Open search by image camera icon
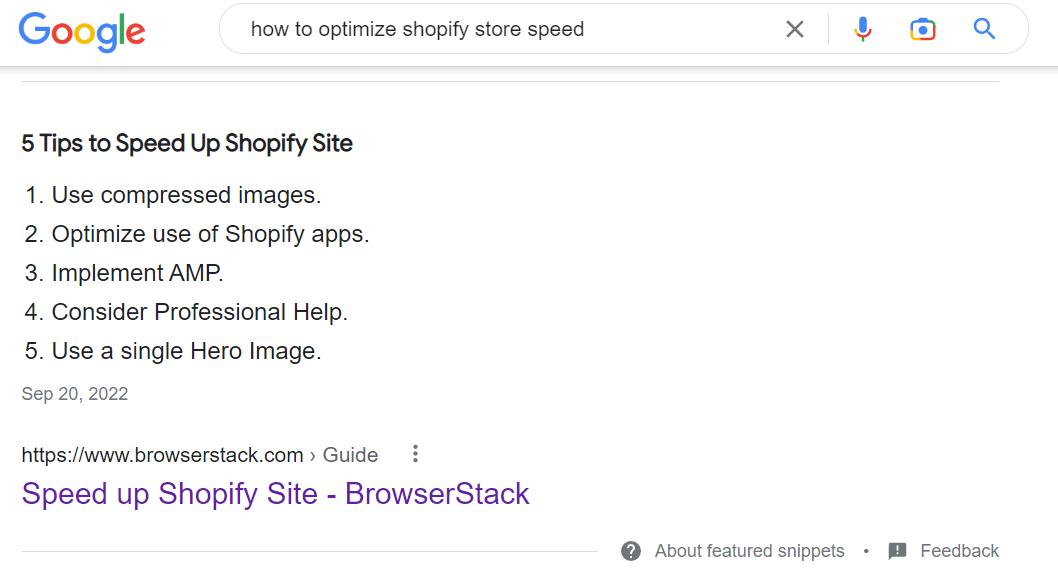The image size is (1058, 586). tap(922, 30)
